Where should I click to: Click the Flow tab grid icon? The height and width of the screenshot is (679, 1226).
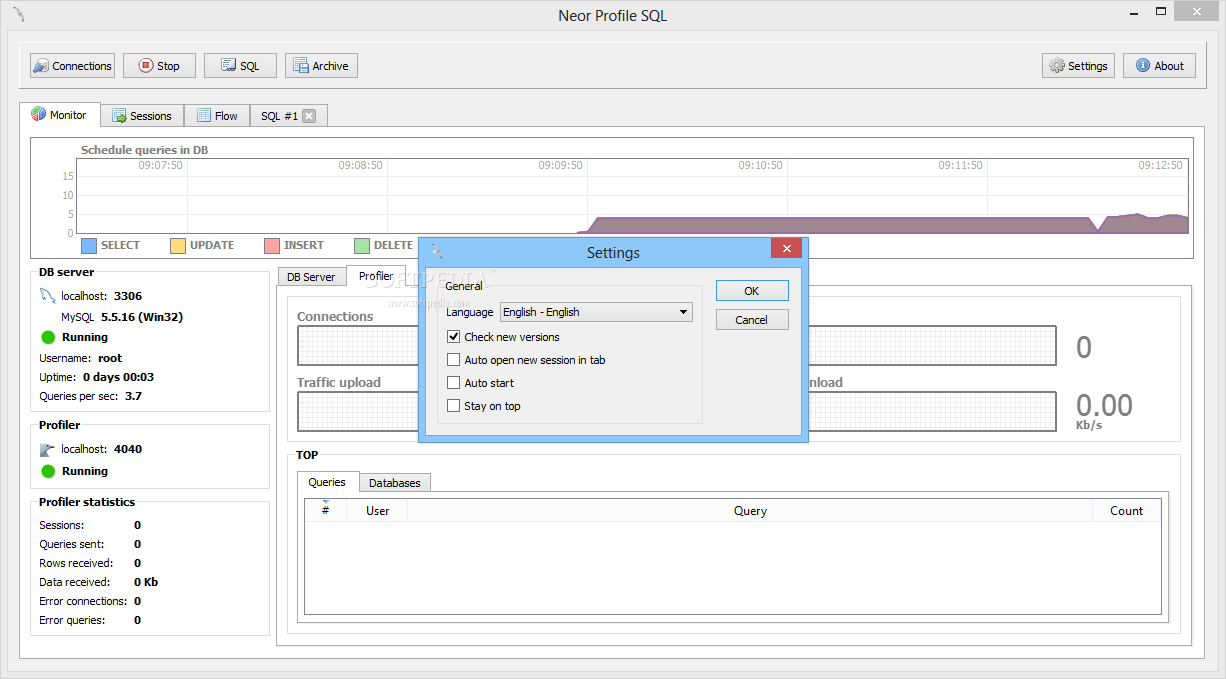[x=203, y=116]
